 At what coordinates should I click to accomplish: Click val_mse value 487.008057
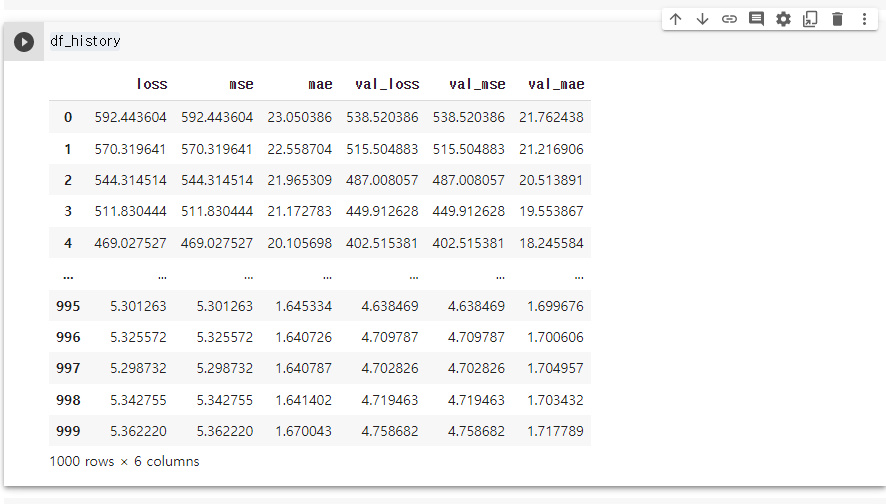pos(468,180)
